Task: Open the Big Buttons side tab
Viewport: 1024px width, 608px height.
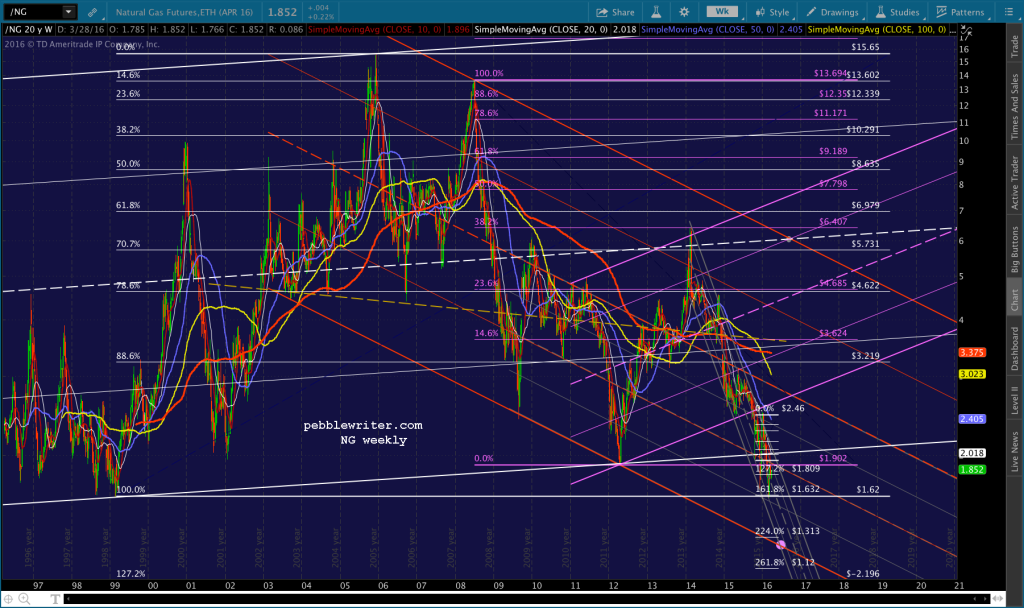Action: click(1014, 249)
